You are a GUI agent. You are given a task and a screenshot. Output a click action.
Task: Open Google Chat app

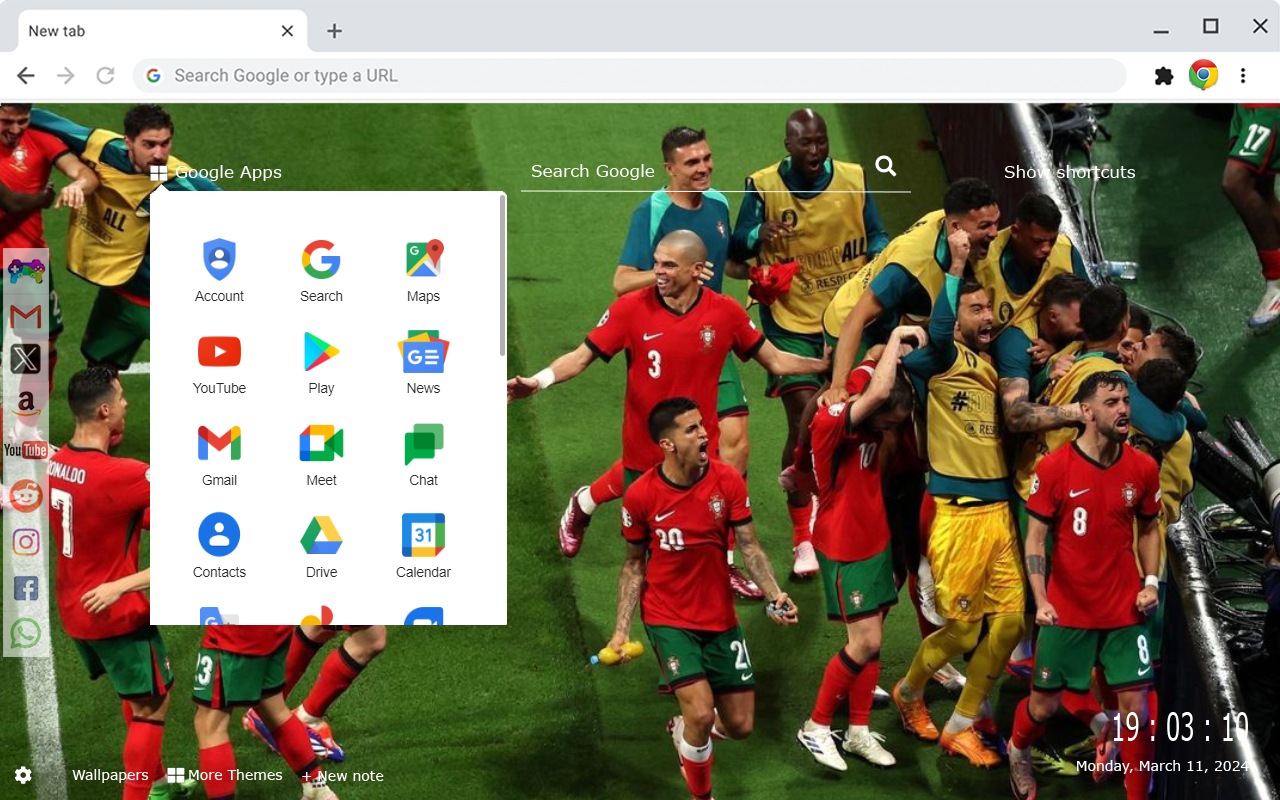423,455
